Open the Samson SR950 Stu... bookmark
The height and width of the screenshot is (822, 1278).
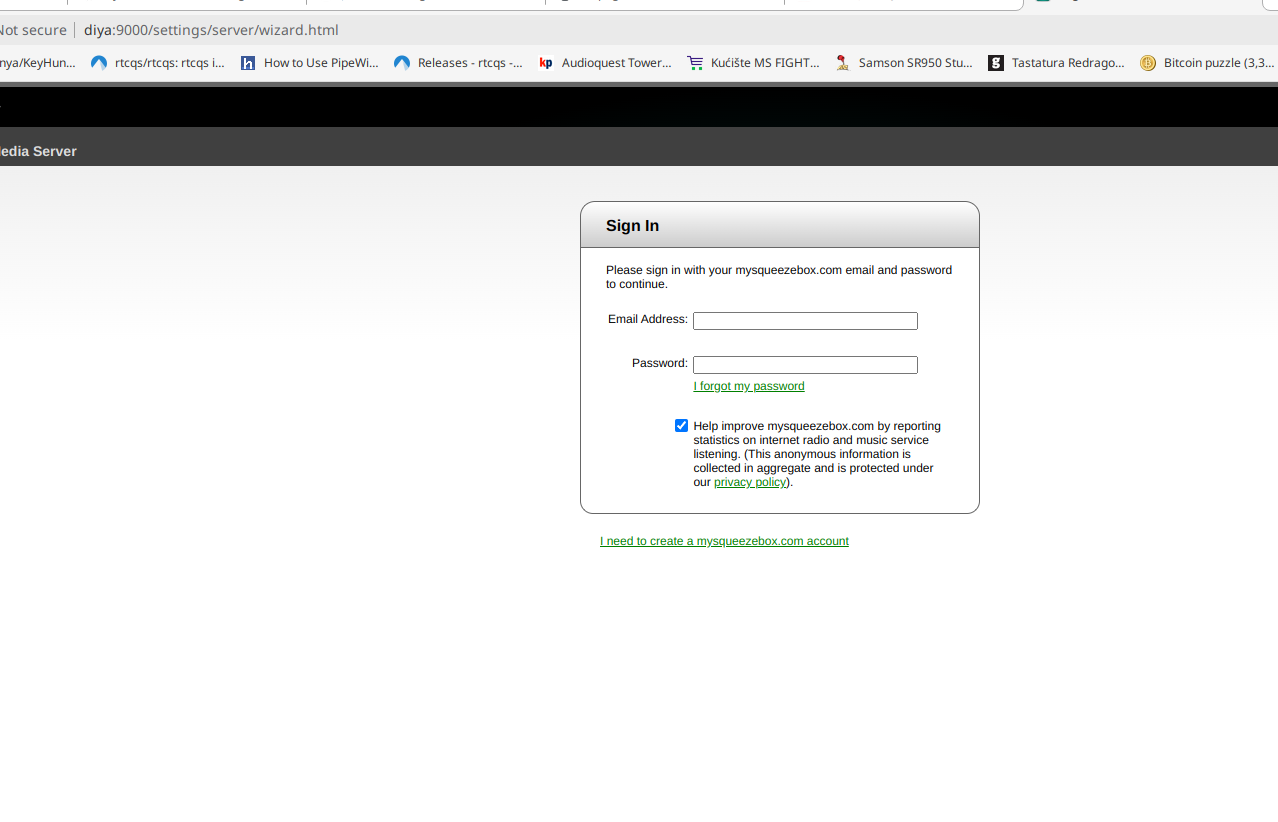(x=904, y=63)
